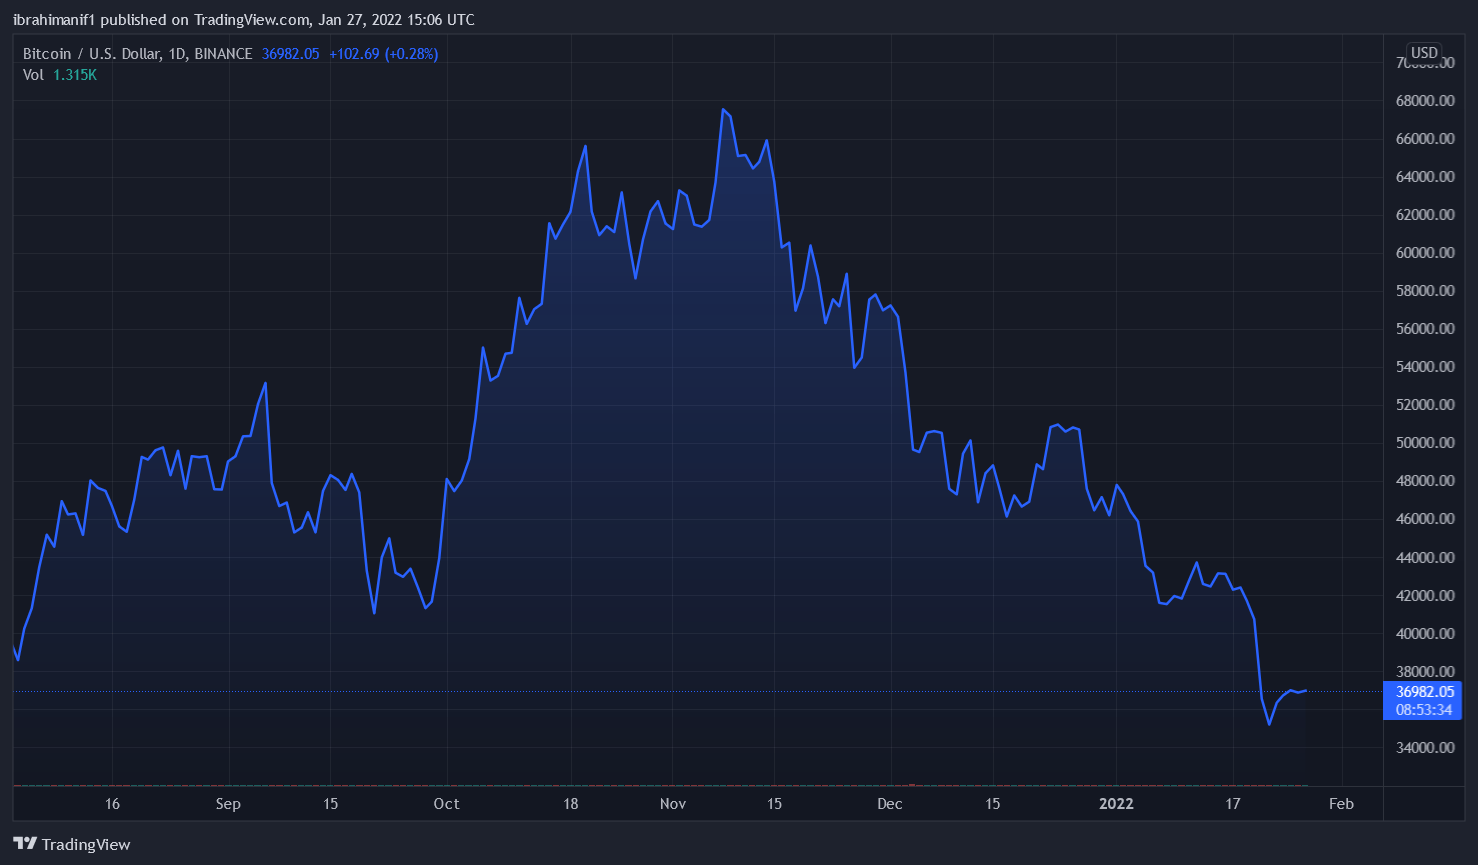Click the Feb label on time axis
This screenshot has height=865, width=1478.
[1341, 804]
